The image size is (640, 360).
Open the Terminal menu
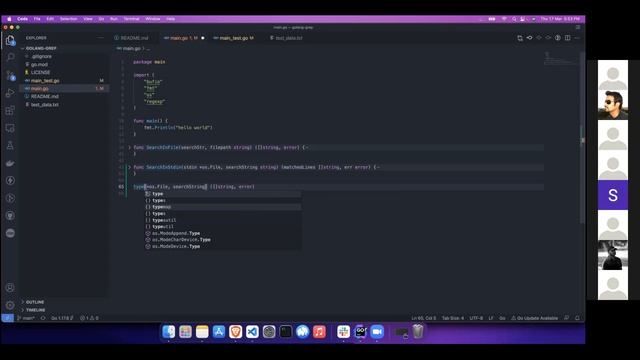pyautogui.click(x=131, y=19)
